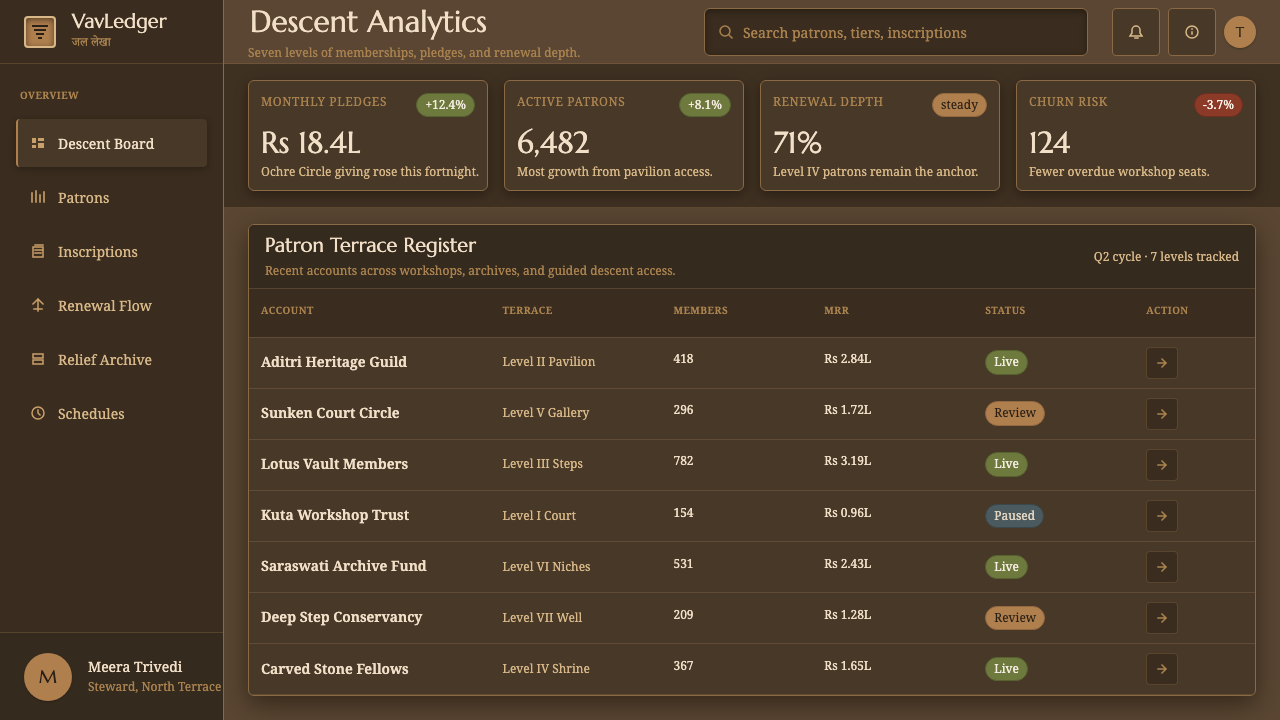Open the notifications bell
Image resolution: width=1280 pixels, height=720 pixels.
tap(1136, 32)
